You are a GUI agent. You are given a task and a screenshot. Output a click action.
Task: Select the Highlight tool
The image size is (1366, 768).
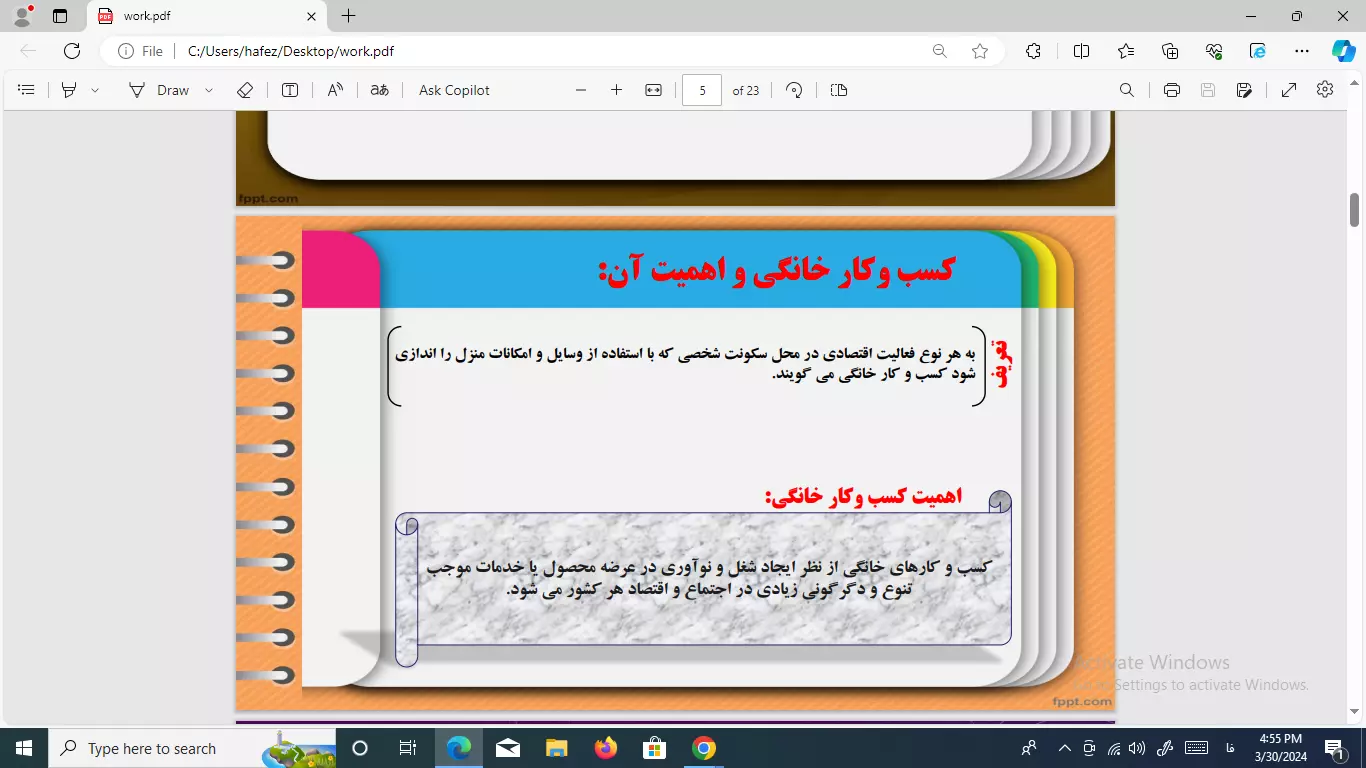point(69,90)
